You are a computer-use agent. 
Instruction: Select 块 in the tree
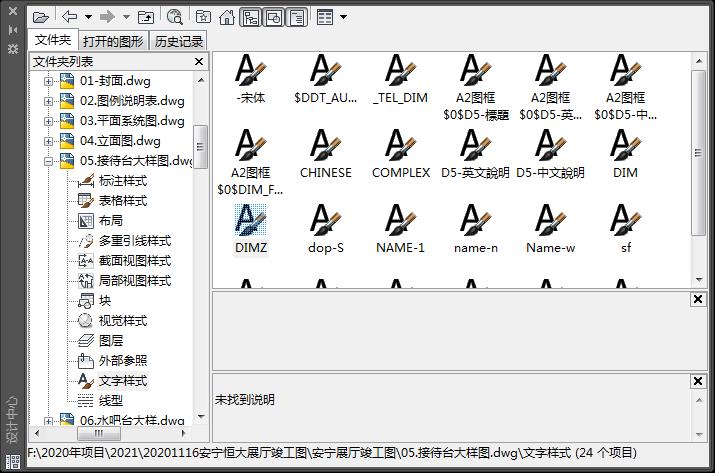[104, 301]
